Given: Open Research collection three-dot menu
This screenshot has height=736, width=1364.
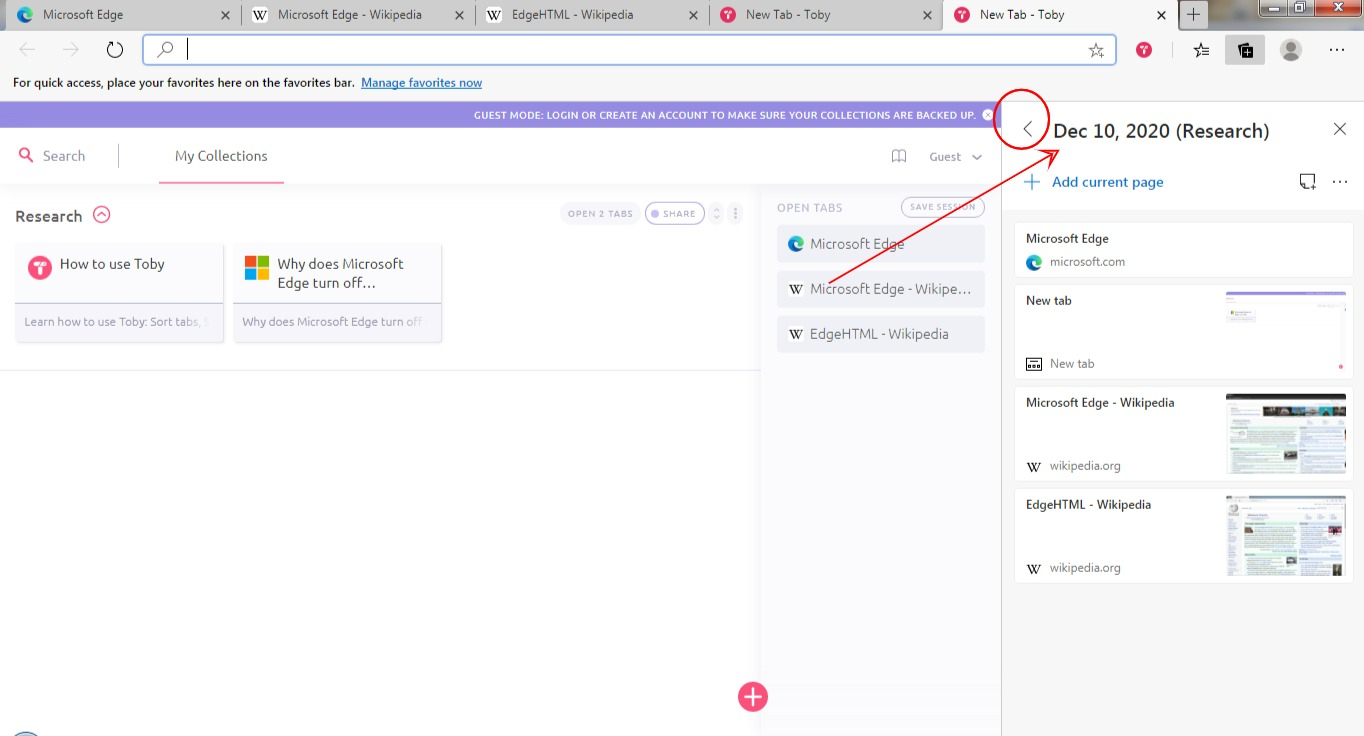Looking at the screenshot, I should click(735, 213).
